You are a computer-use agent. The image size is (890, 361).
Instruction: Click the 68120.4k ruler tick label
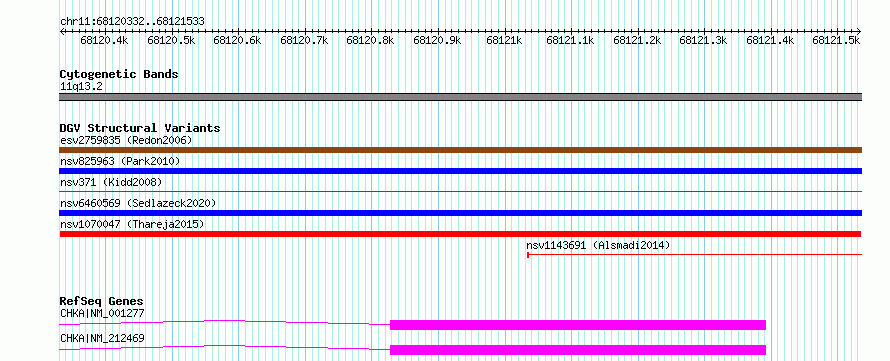click(104, 40)
